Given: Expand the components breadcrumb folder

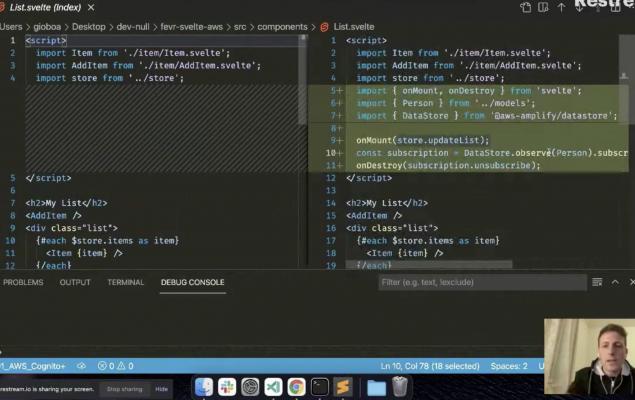Looking at the screenshot, I should point(282,27).
